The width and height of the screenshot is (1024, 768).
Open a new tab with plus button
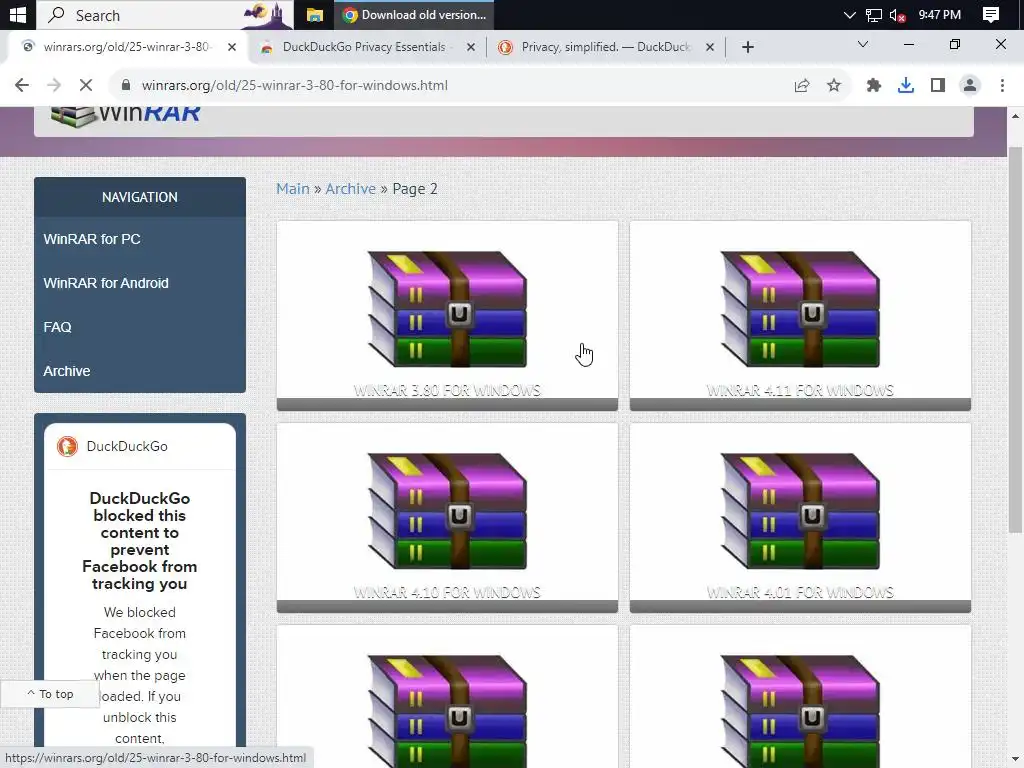(748, 47)
